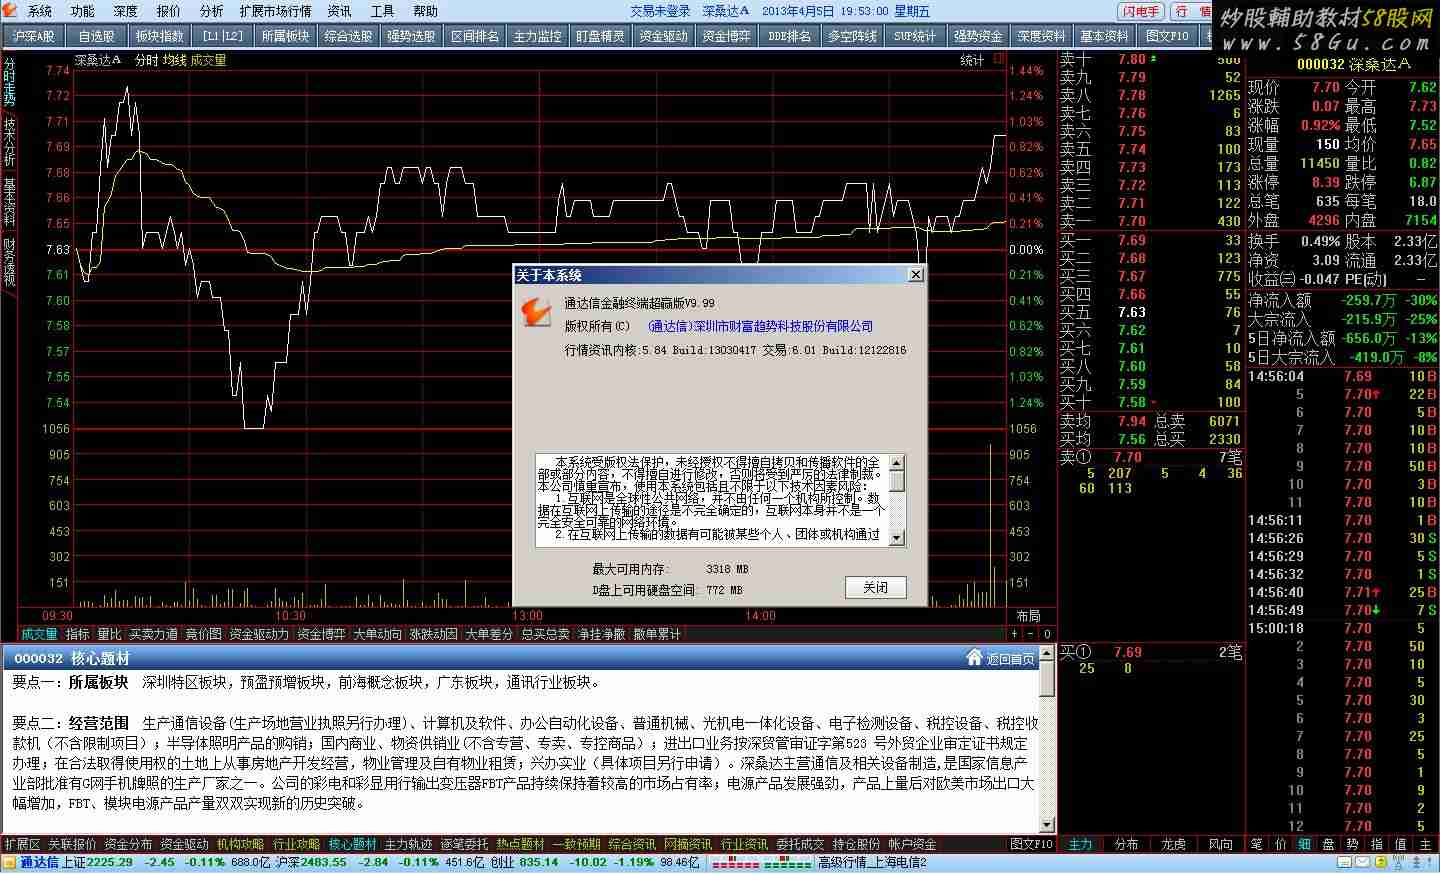Screen dimensions: 1440x874
Task: Click the small red icon next to 统计
Action: pos(998,60)
